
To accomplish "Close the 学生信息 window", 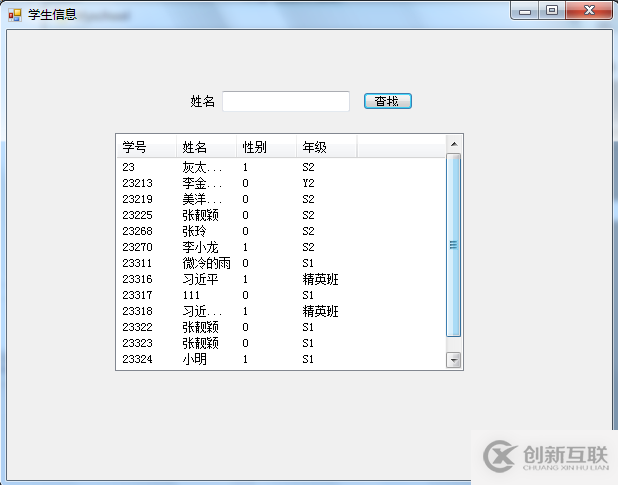I will pos(589,11).
